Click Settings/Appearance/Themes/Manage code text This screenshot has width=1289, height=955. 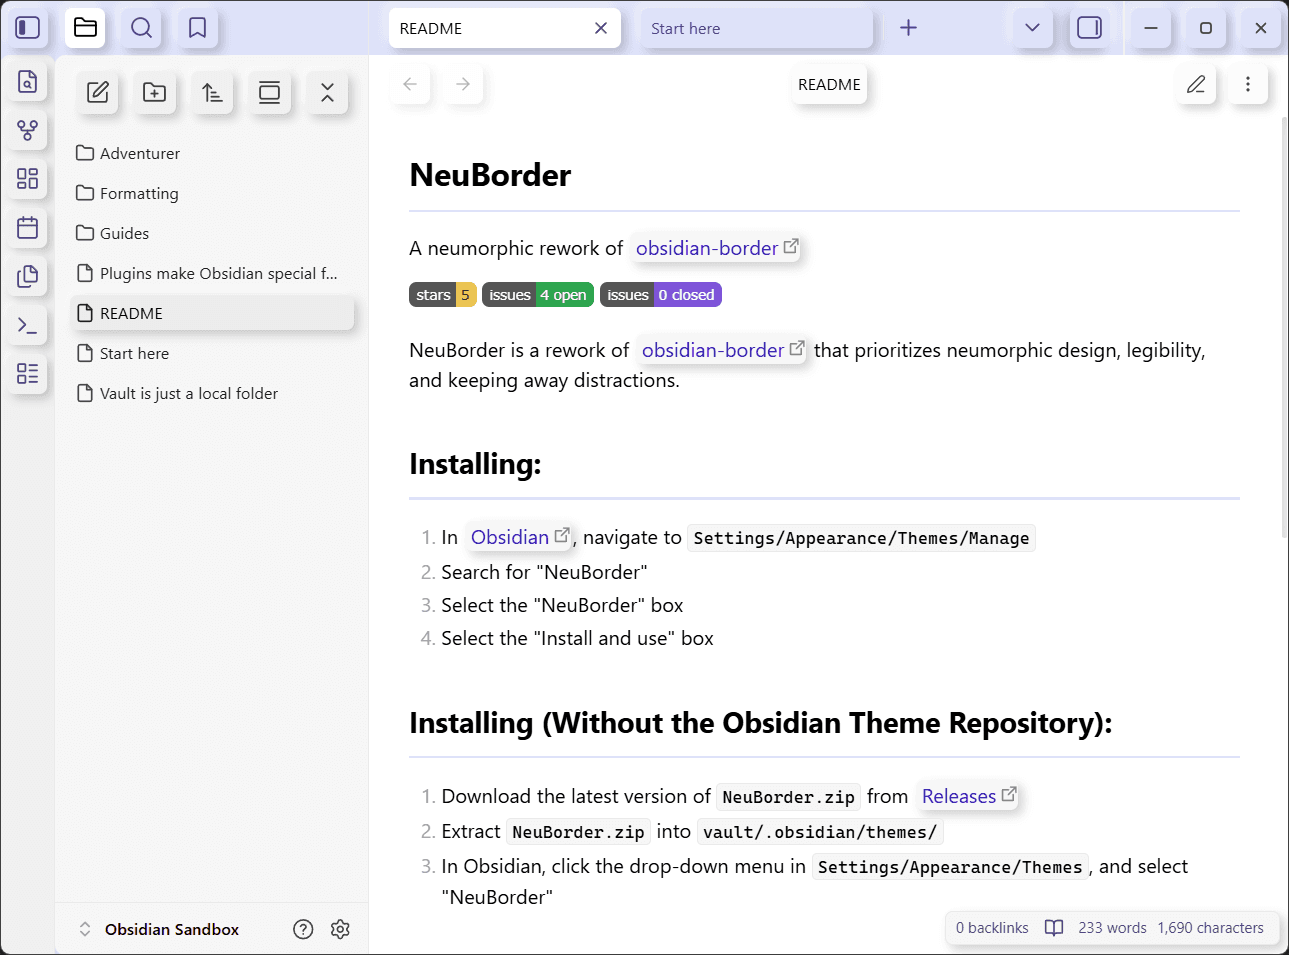tap(861, 538)
